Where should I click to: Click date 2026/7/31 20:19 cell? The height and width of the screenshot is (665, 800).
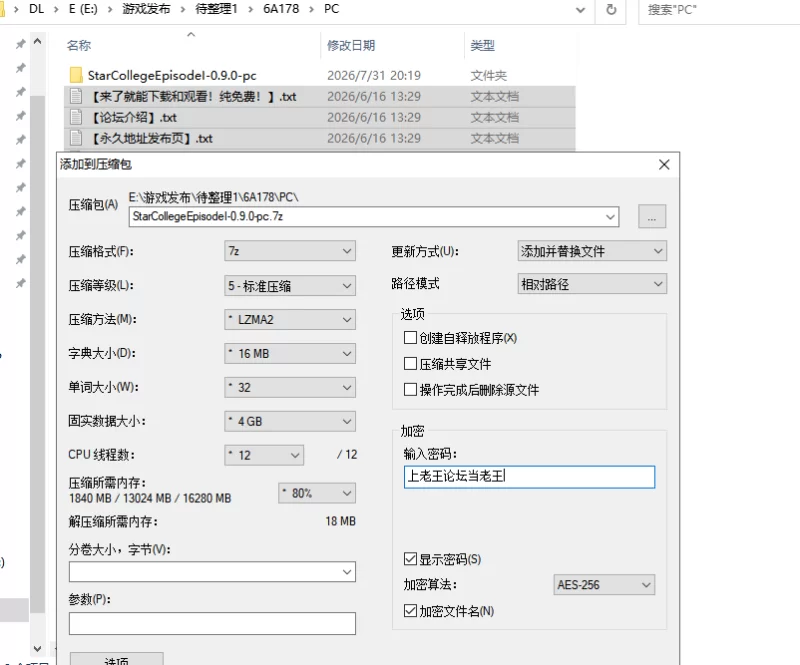click(x=373, y=76)
